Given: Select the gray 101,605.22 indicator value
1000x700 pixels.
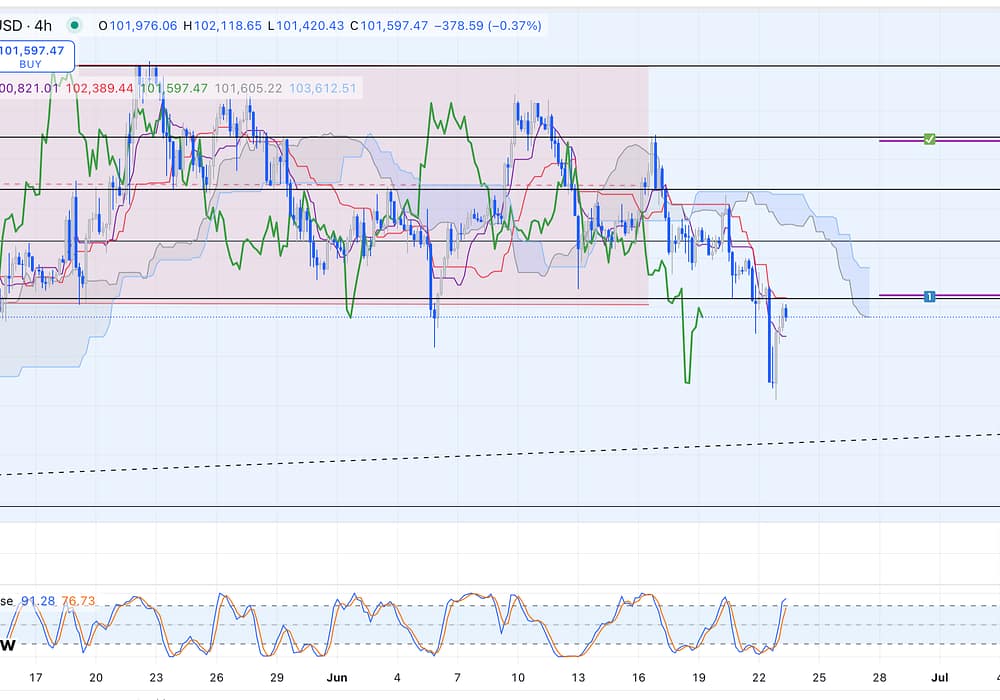Looking at the screenshot, I should click(x=248, y=88).
